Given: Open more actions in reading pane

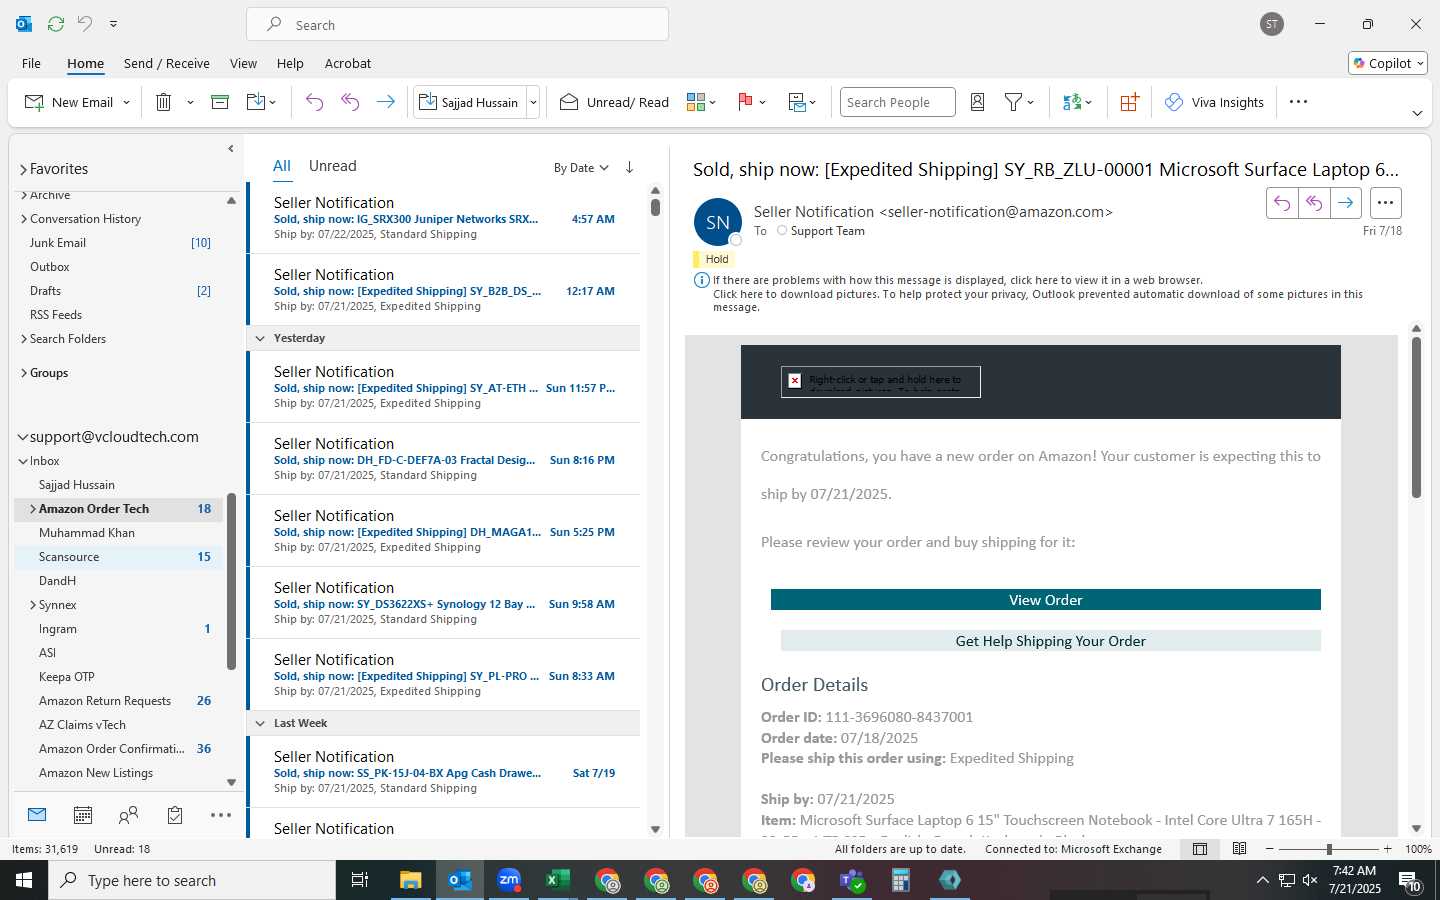Looking at the screenshot, I should point(1385,203).
